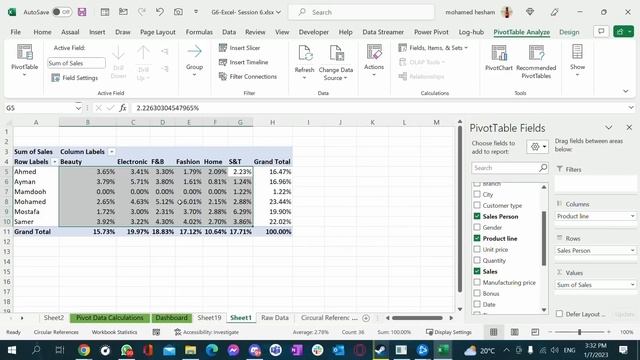640x360 pixels.
Task: Click the Undo arrow icon
Action: [x=160, y=12]
